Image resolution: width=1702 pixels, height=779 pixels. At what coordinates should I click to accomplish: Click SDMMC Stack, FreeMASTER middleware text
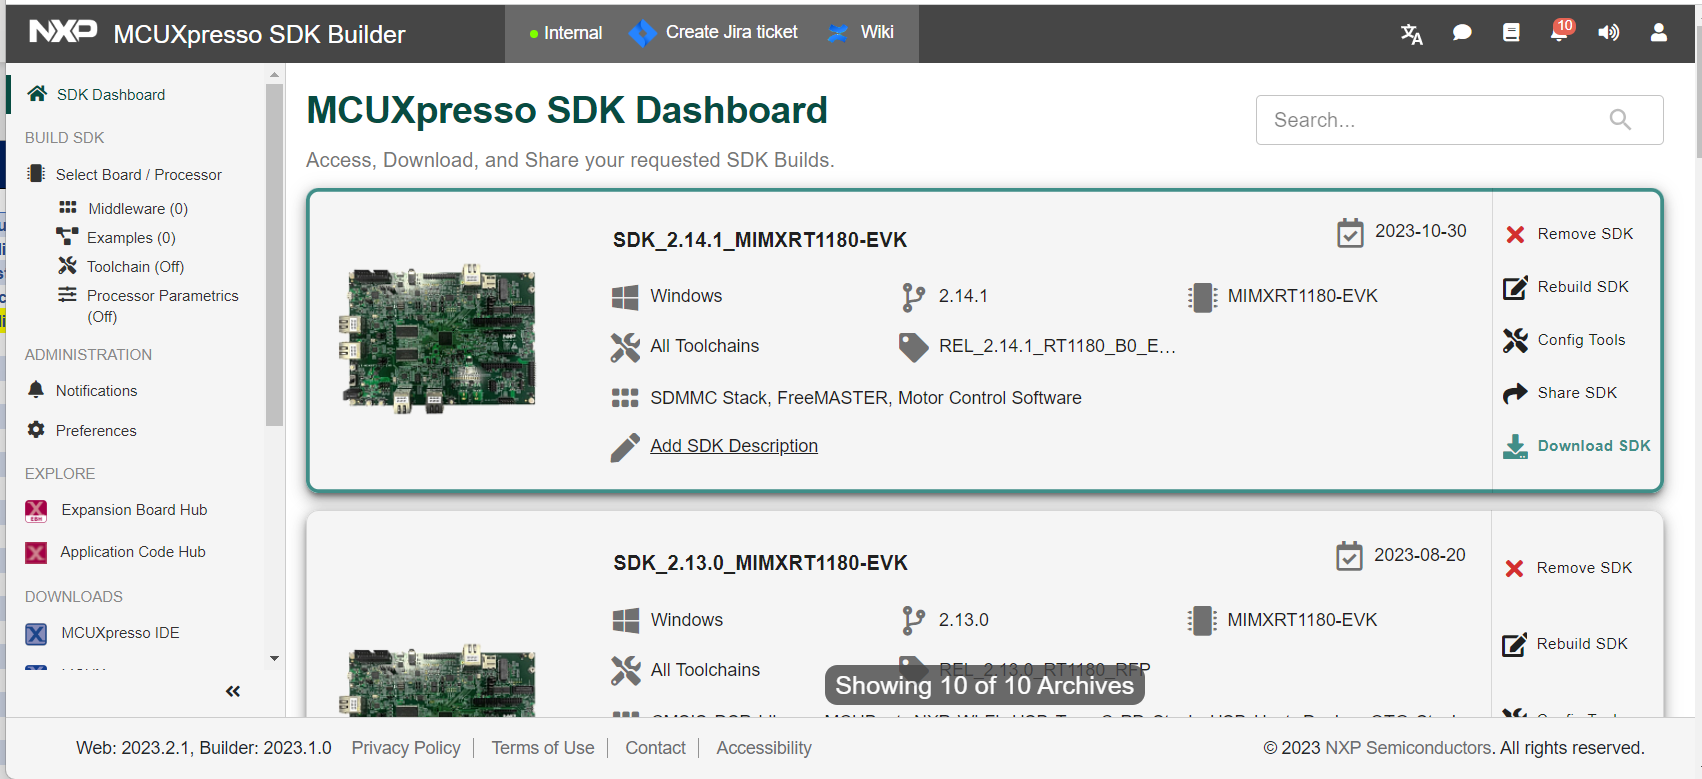(x=866, y=398)
